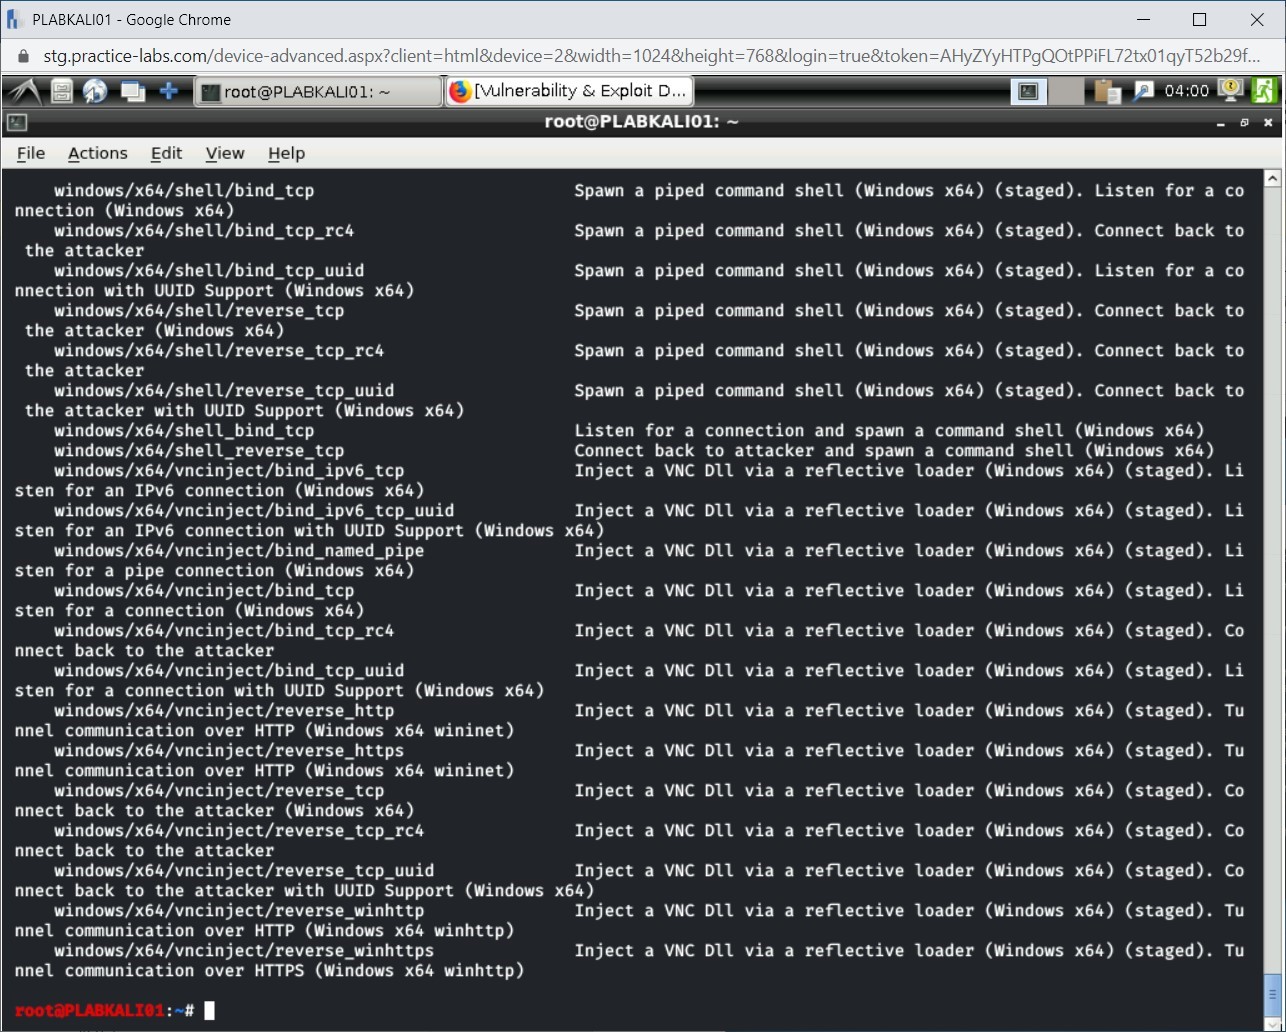Select the screenshot tool icon in the tray
This screenshot has width=1286, height=1032.
click(x=1143, y=91)
